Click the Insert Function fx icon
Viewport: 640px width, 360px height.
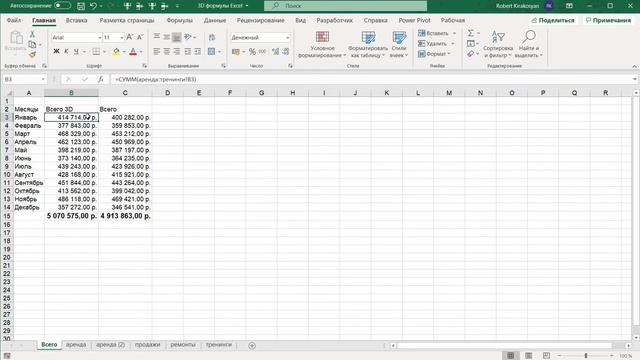coord(100,79)
